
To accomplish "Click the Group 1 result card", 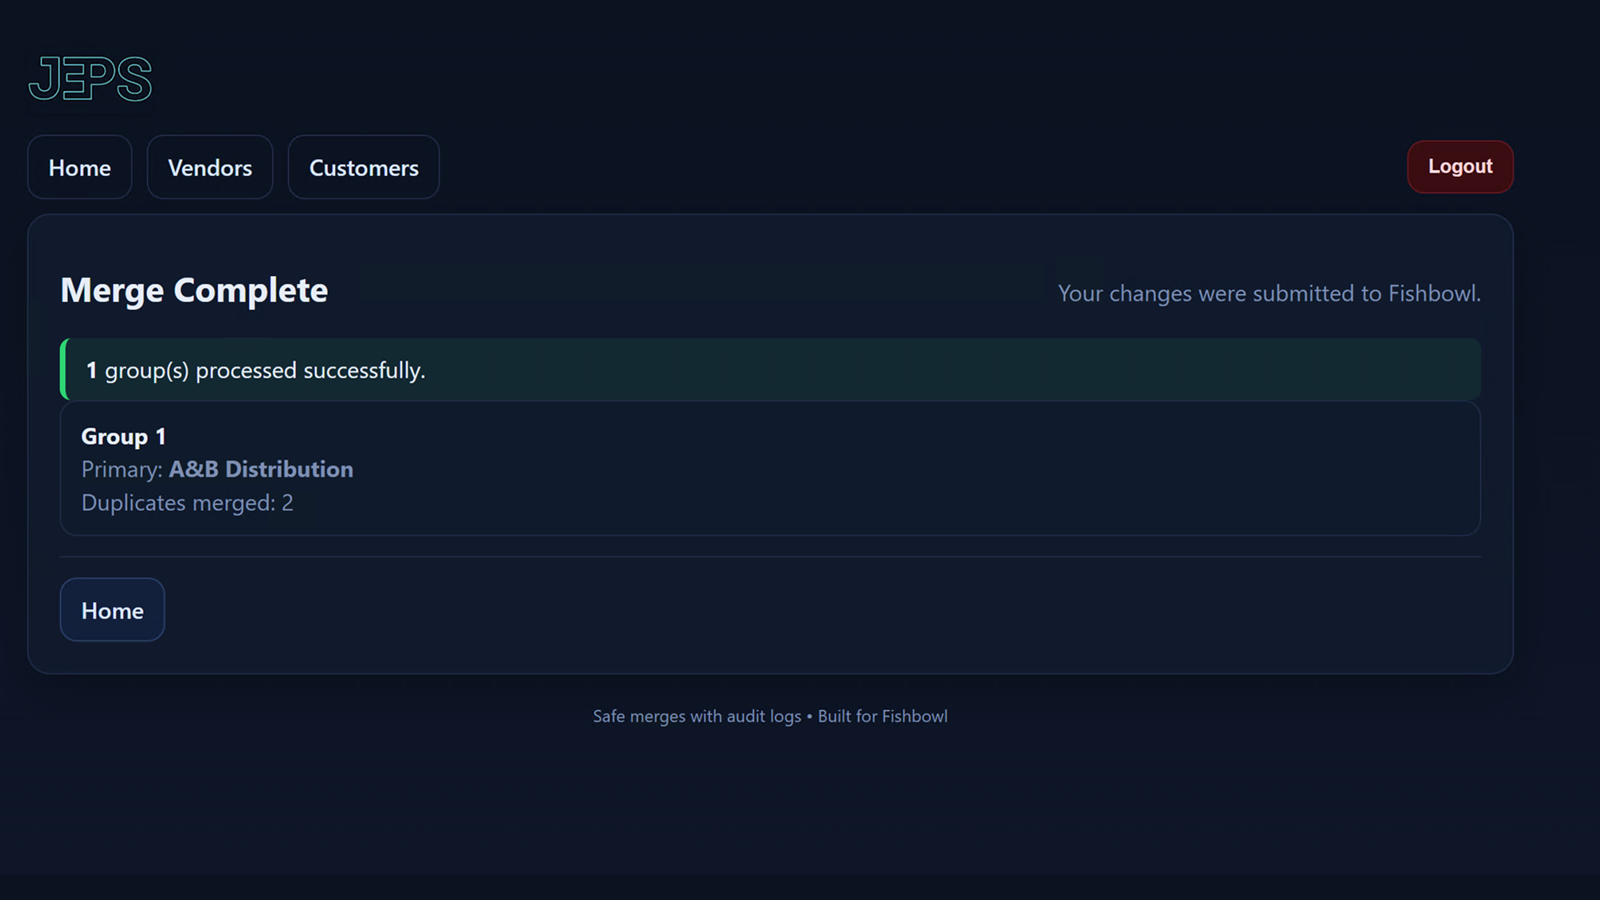I will tap(770, 468).
